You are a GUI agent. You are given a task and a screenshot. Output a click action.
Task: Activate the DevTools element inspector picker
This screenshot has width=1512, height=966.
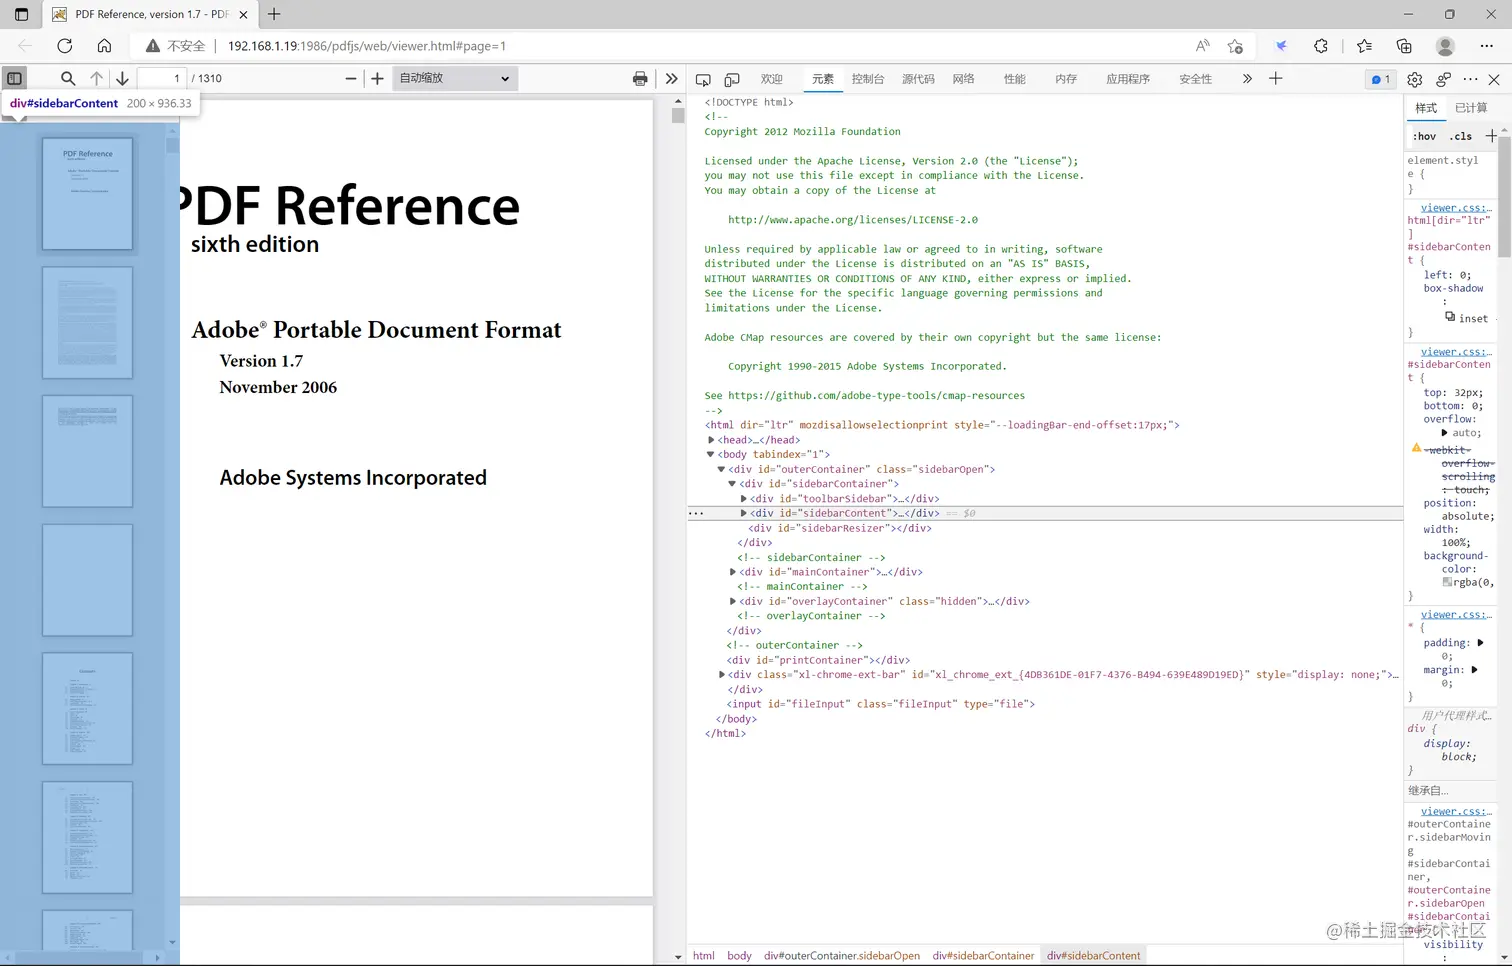point(703,79)
